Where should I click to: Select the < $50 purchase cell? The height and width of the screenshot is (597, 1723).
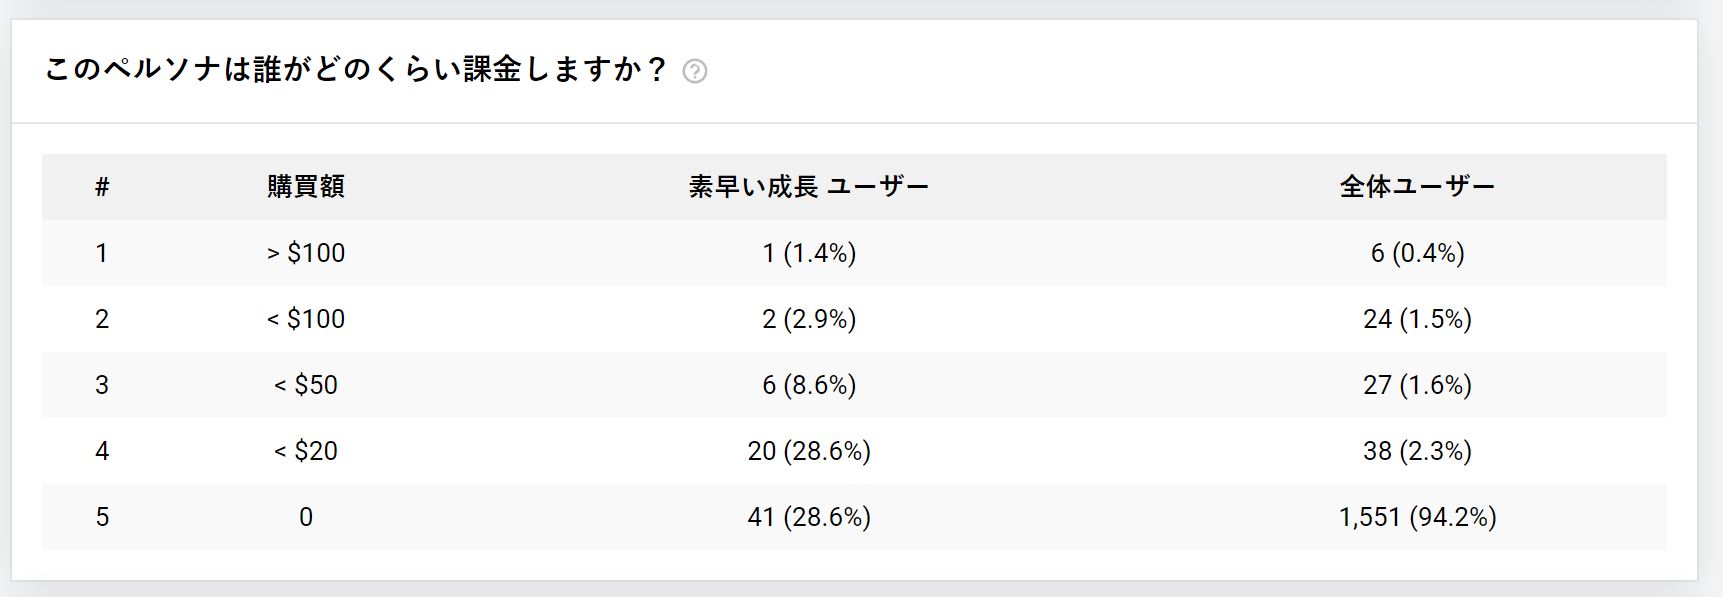point(306,385)
